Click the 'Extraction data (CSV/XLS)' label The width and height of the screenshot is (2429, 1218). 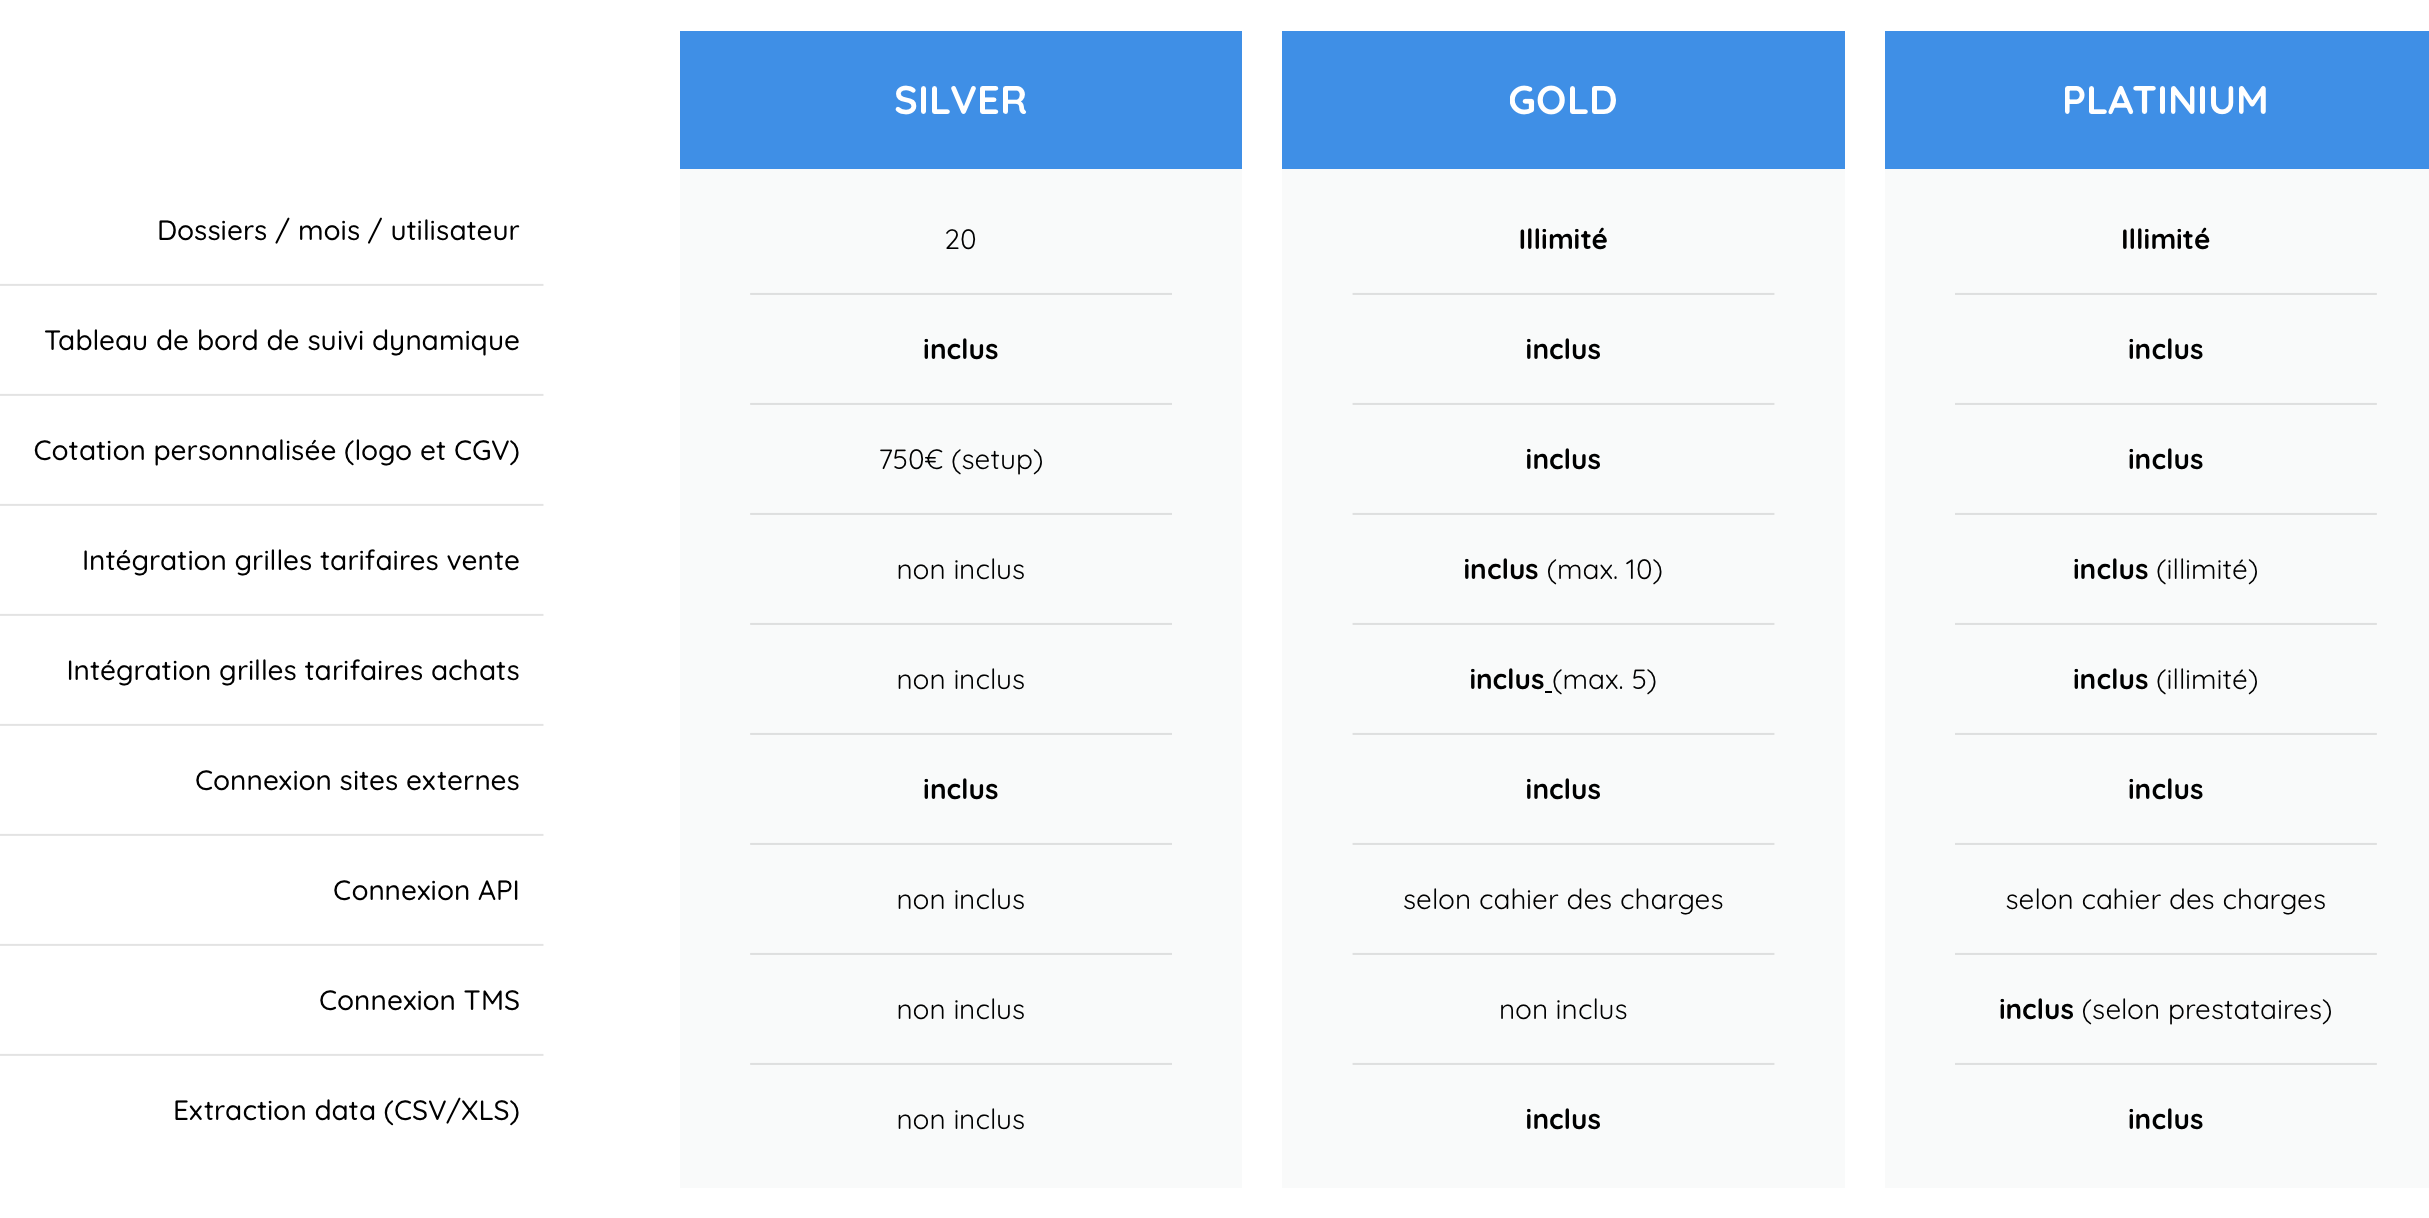tap(346, 1111)
